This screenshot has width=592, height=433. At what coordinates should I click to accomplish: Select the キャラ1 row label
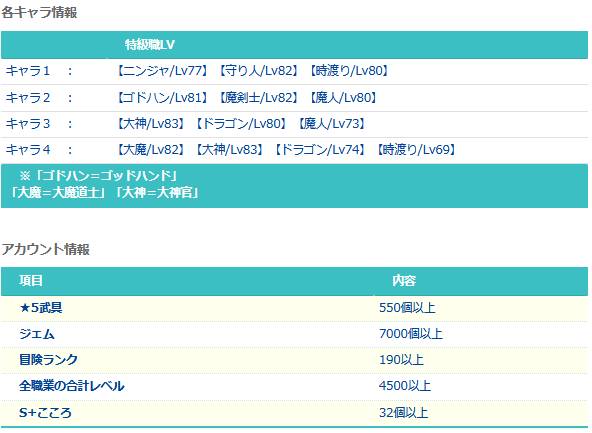[x=28, y=71]
